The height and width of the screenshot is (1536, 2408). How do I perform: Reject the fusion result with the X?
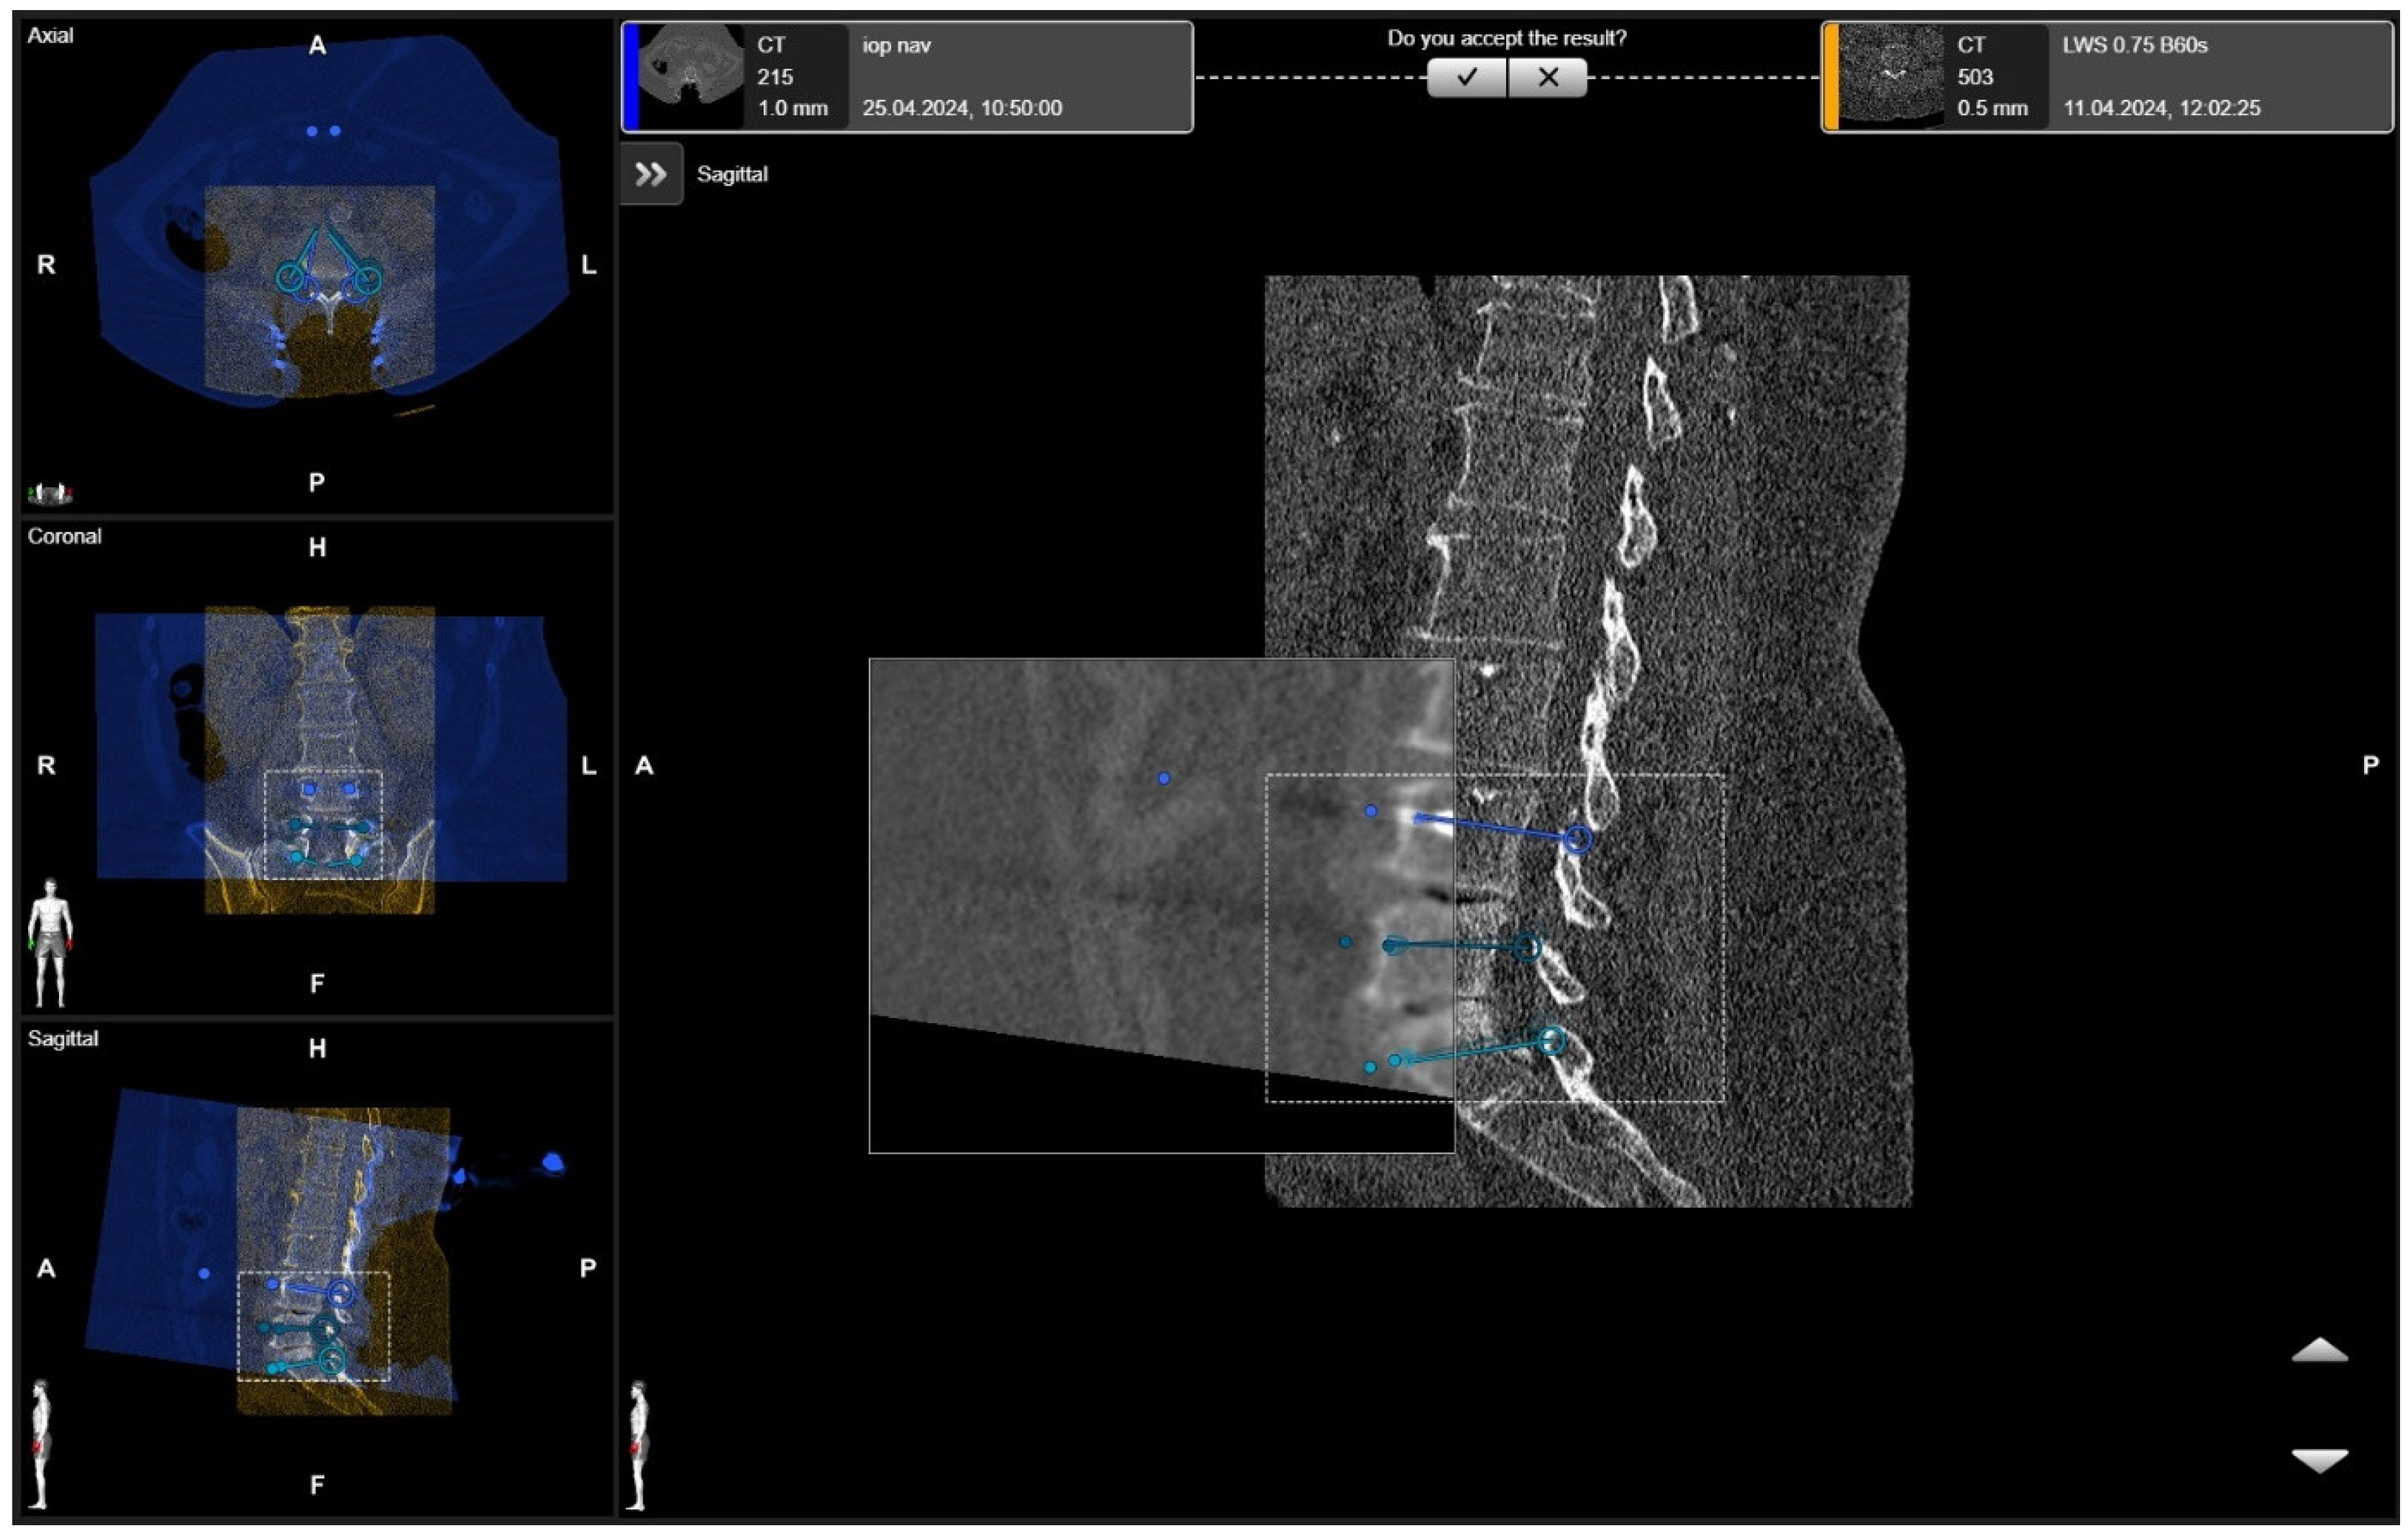pos(1547,77)
